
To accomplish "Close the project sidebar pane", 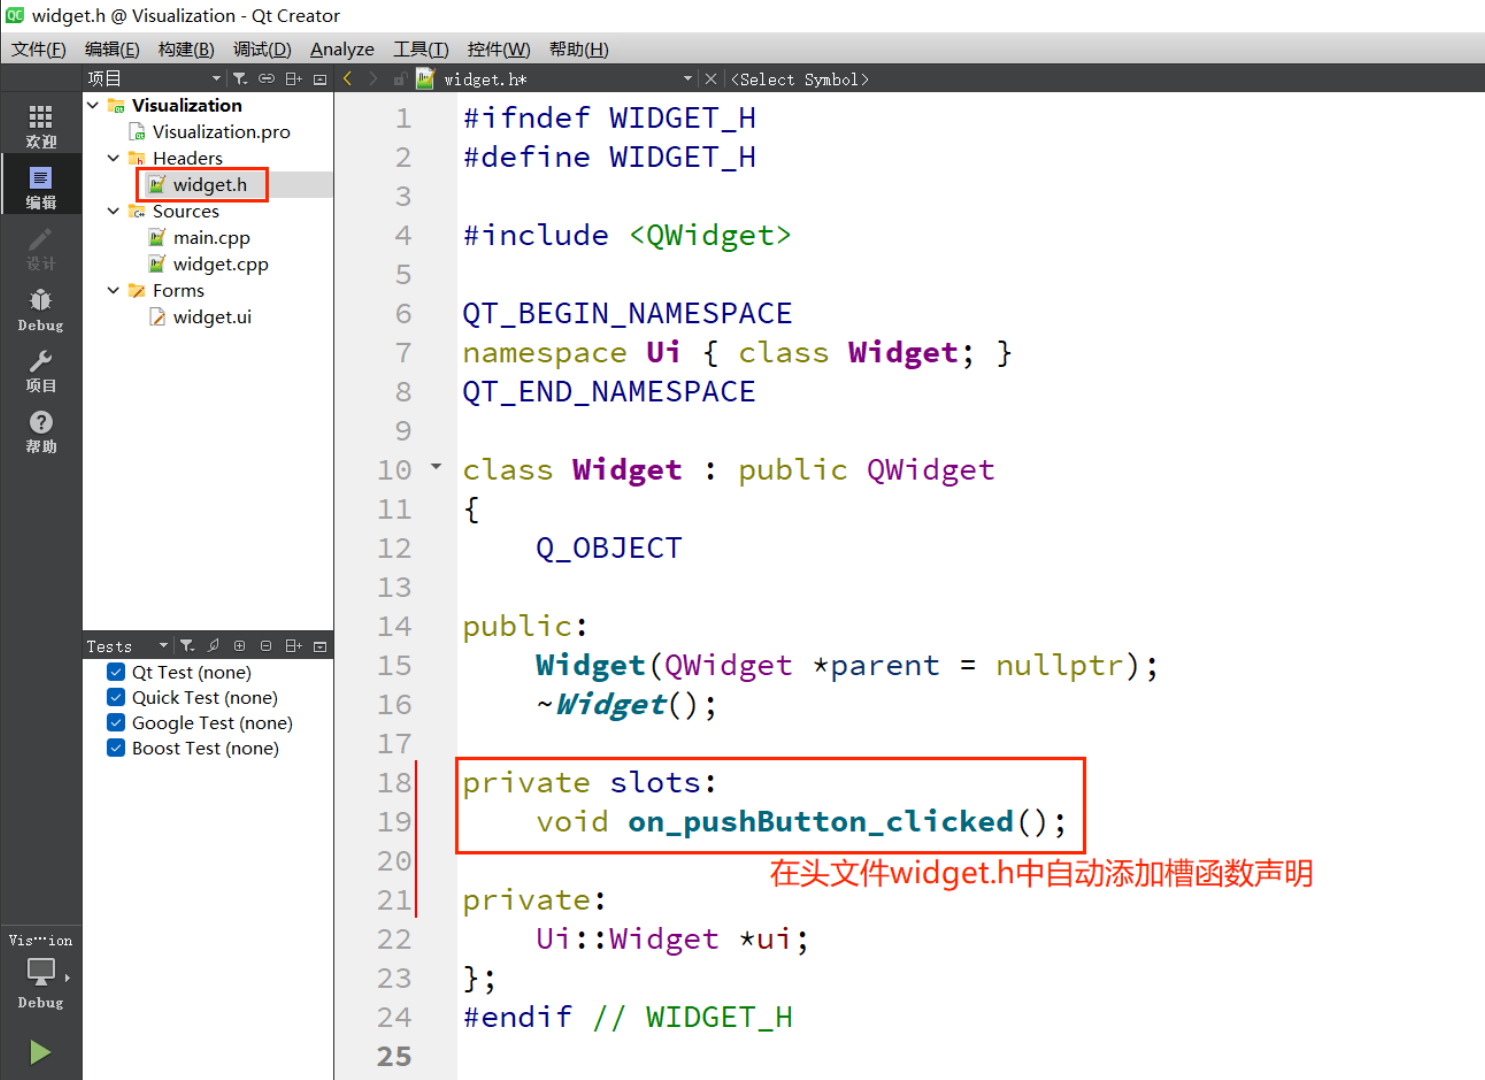I will [320, 78].
